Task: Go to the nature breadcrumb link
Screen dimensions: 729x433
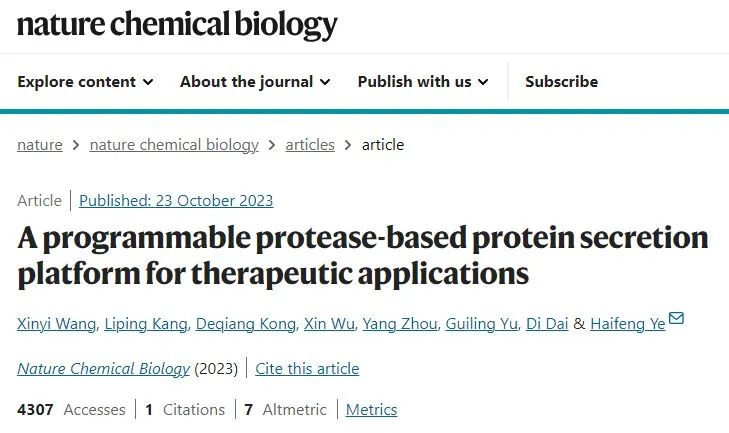Action: [x=40, y=145]
